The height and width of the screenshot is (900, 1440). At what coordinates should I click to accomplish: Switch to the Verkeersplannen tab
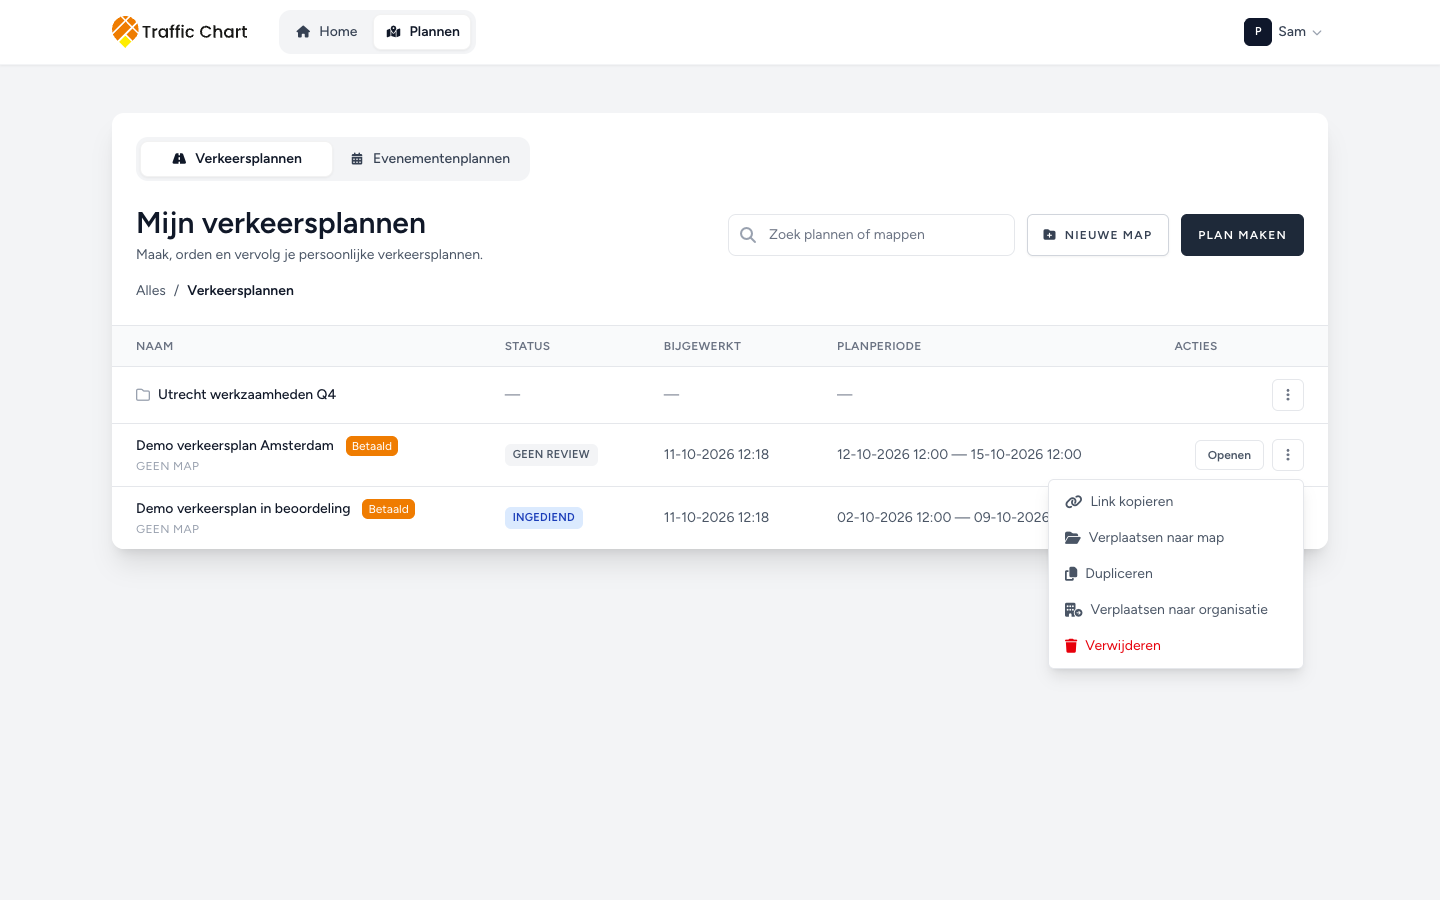237,159
